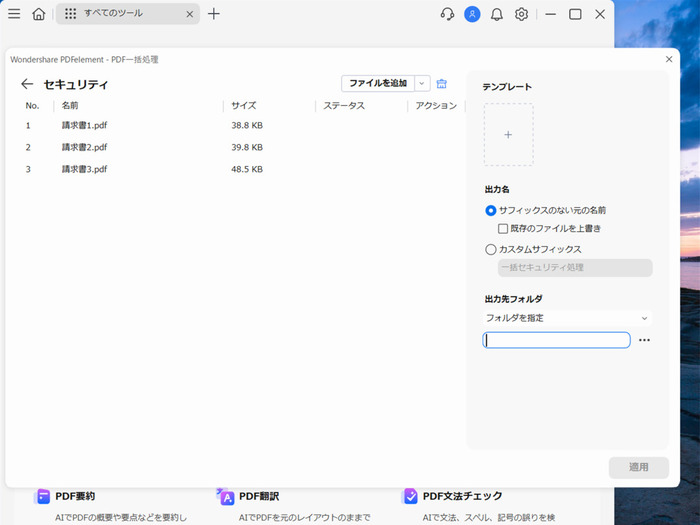Sort by the サイズ column header
Viewport: 700px width, 525px height.
tap(244, 106)
